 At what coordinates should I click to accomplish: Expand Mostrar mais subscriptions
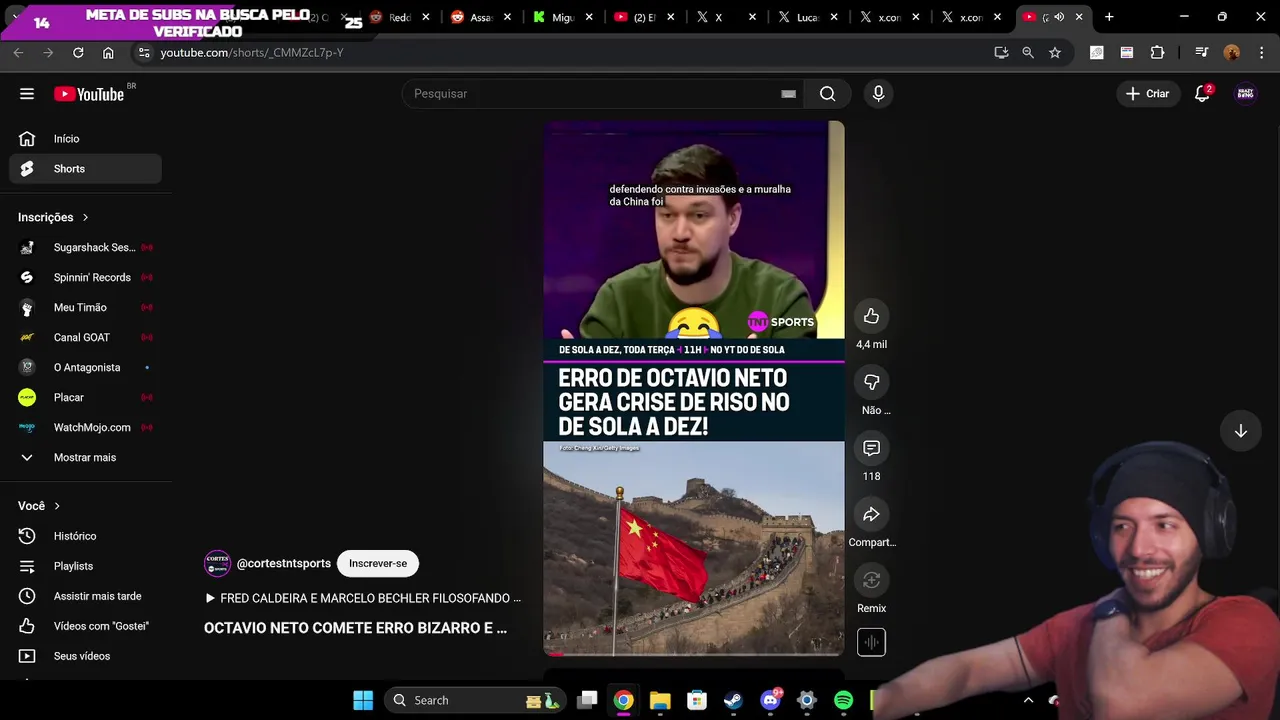85,457
